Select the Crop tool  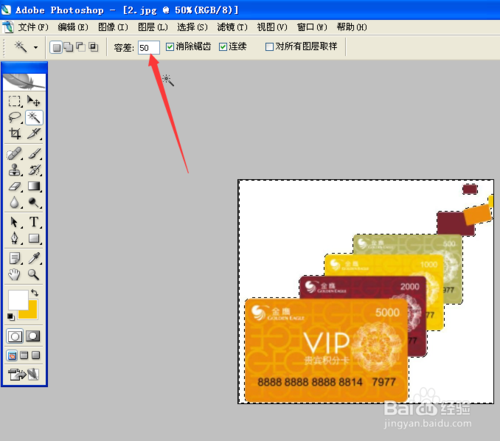pyautogui.click(x=14, y=133)
